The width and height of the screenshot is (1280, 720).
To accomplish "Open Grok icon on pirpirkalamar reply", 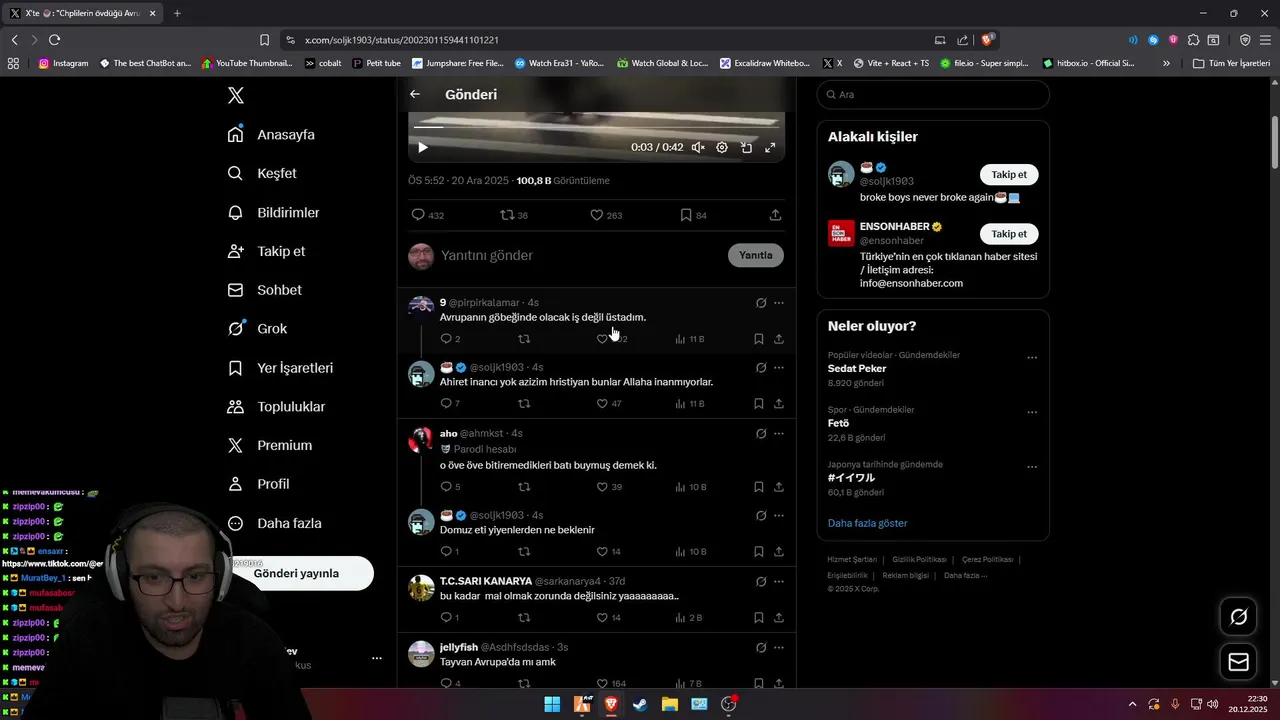I will (761, 303).
